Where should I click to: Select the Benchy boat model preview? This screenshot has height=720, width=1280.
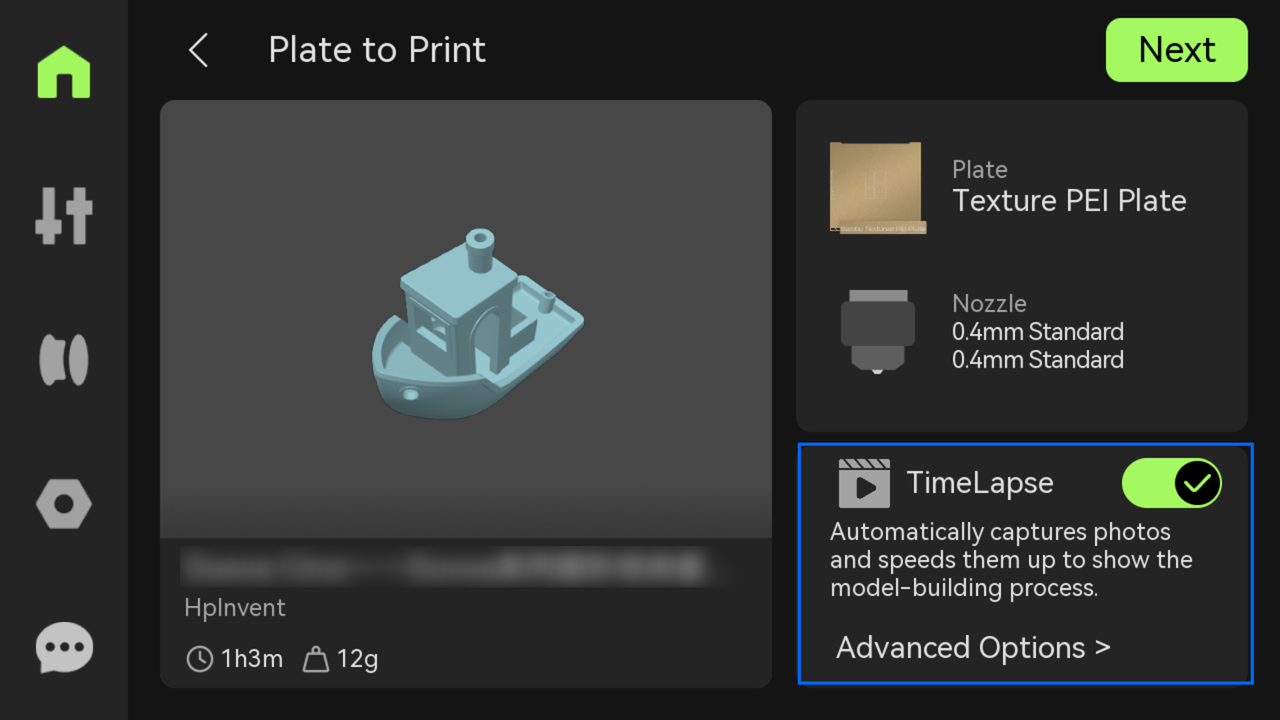click(478, 322)
